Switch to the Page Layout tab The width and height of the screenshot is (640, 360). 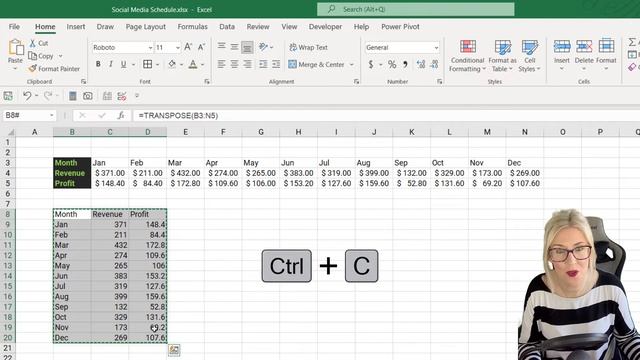[146, 27]
